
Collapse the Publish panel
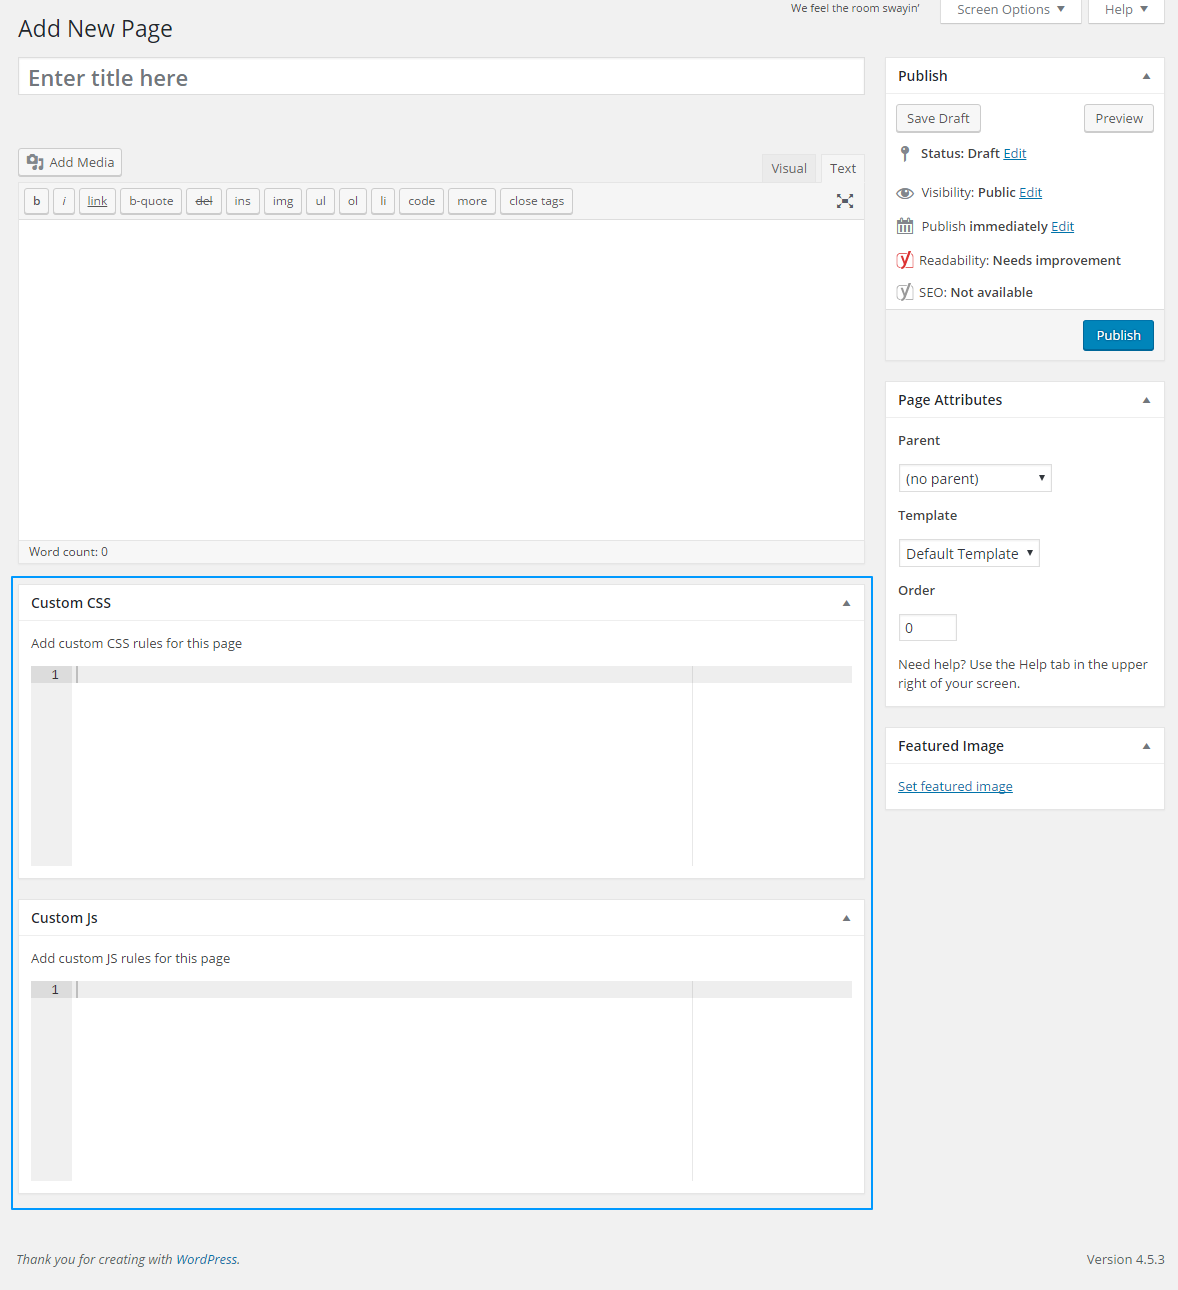[1146, 76]
